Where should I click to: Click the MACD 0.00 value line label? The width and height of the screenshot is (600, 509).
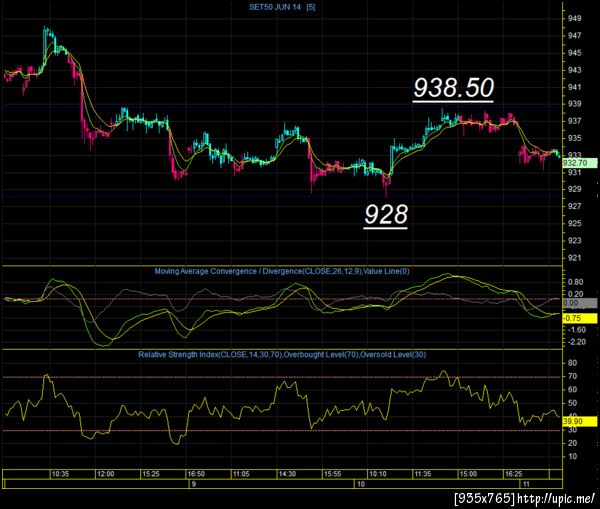(x=579, y=303)
